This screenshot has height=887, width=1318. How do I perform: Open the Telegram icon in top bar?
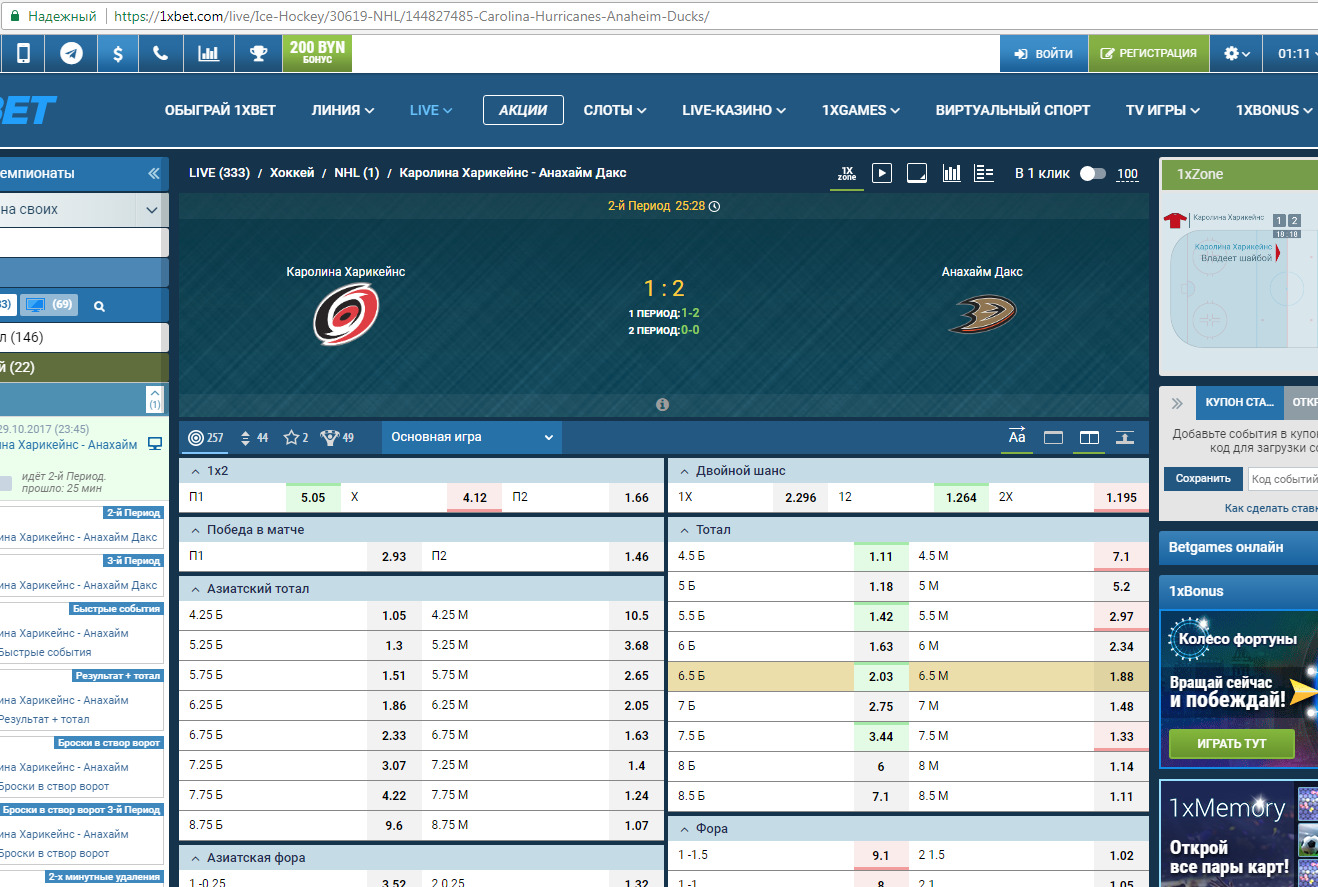pos(71,53)
